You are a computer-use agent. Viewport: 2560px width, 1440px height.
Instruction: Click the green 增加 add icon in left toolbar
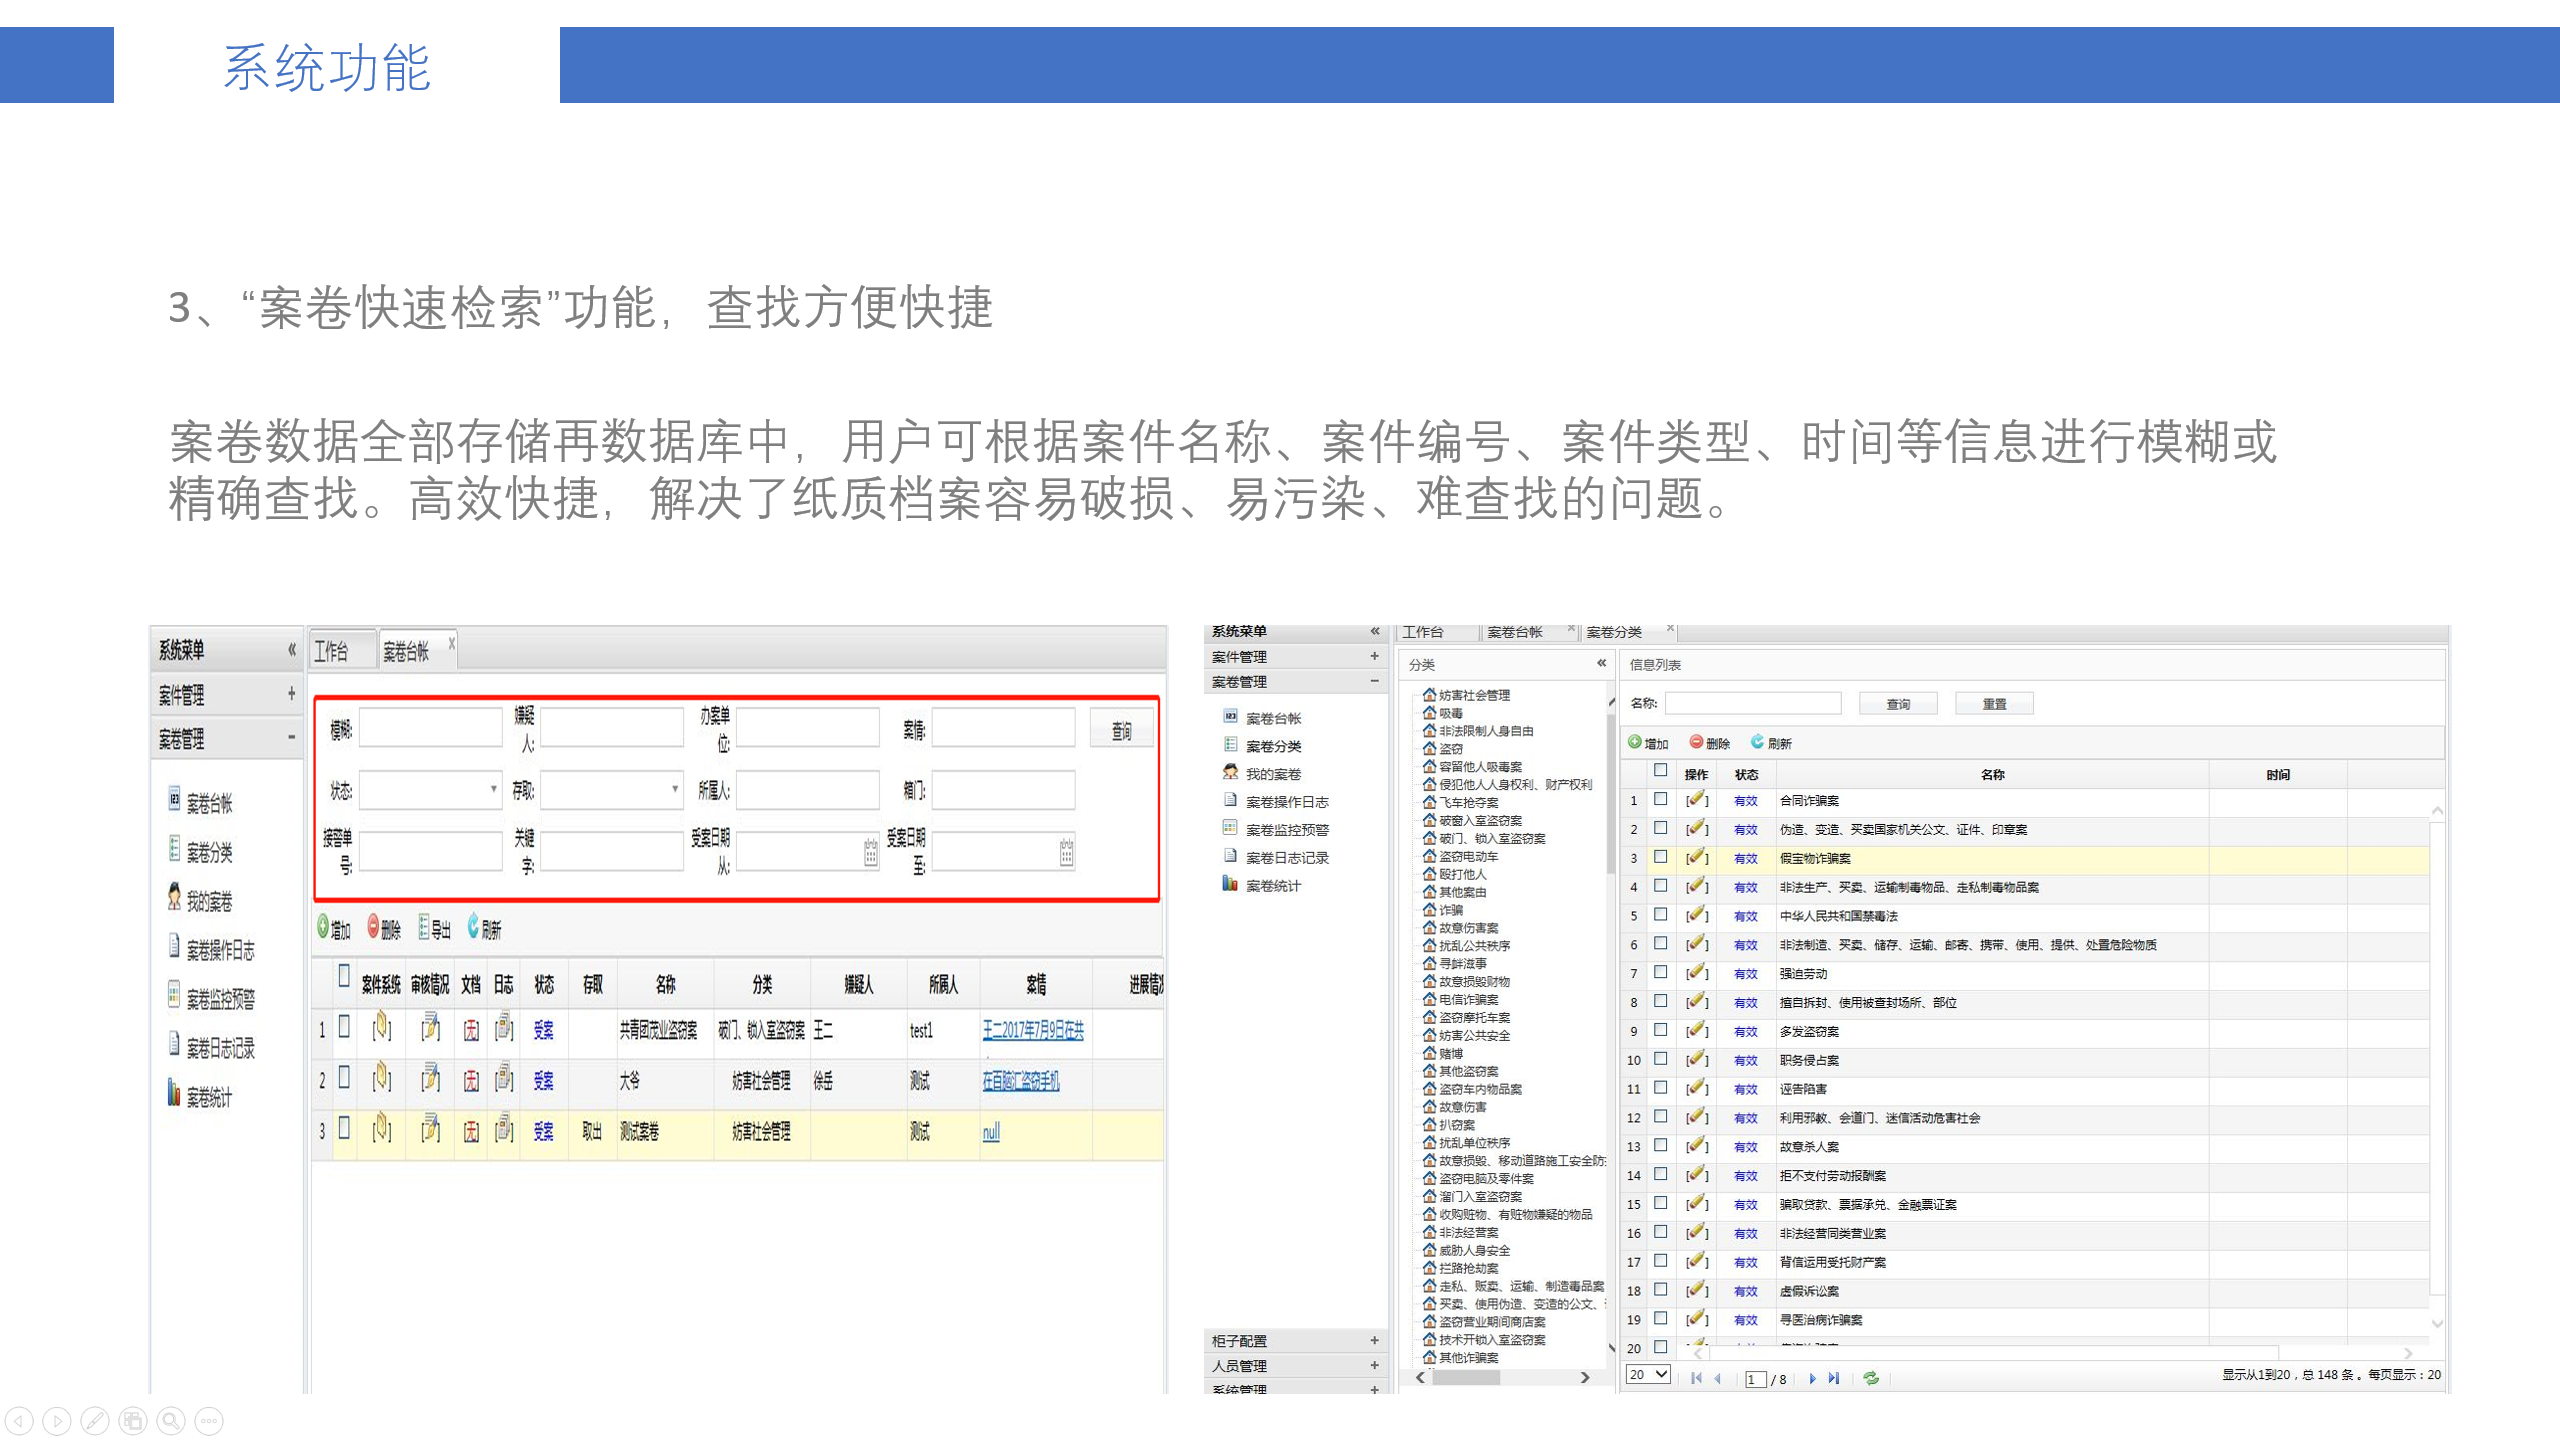click(x=324, y=927)
